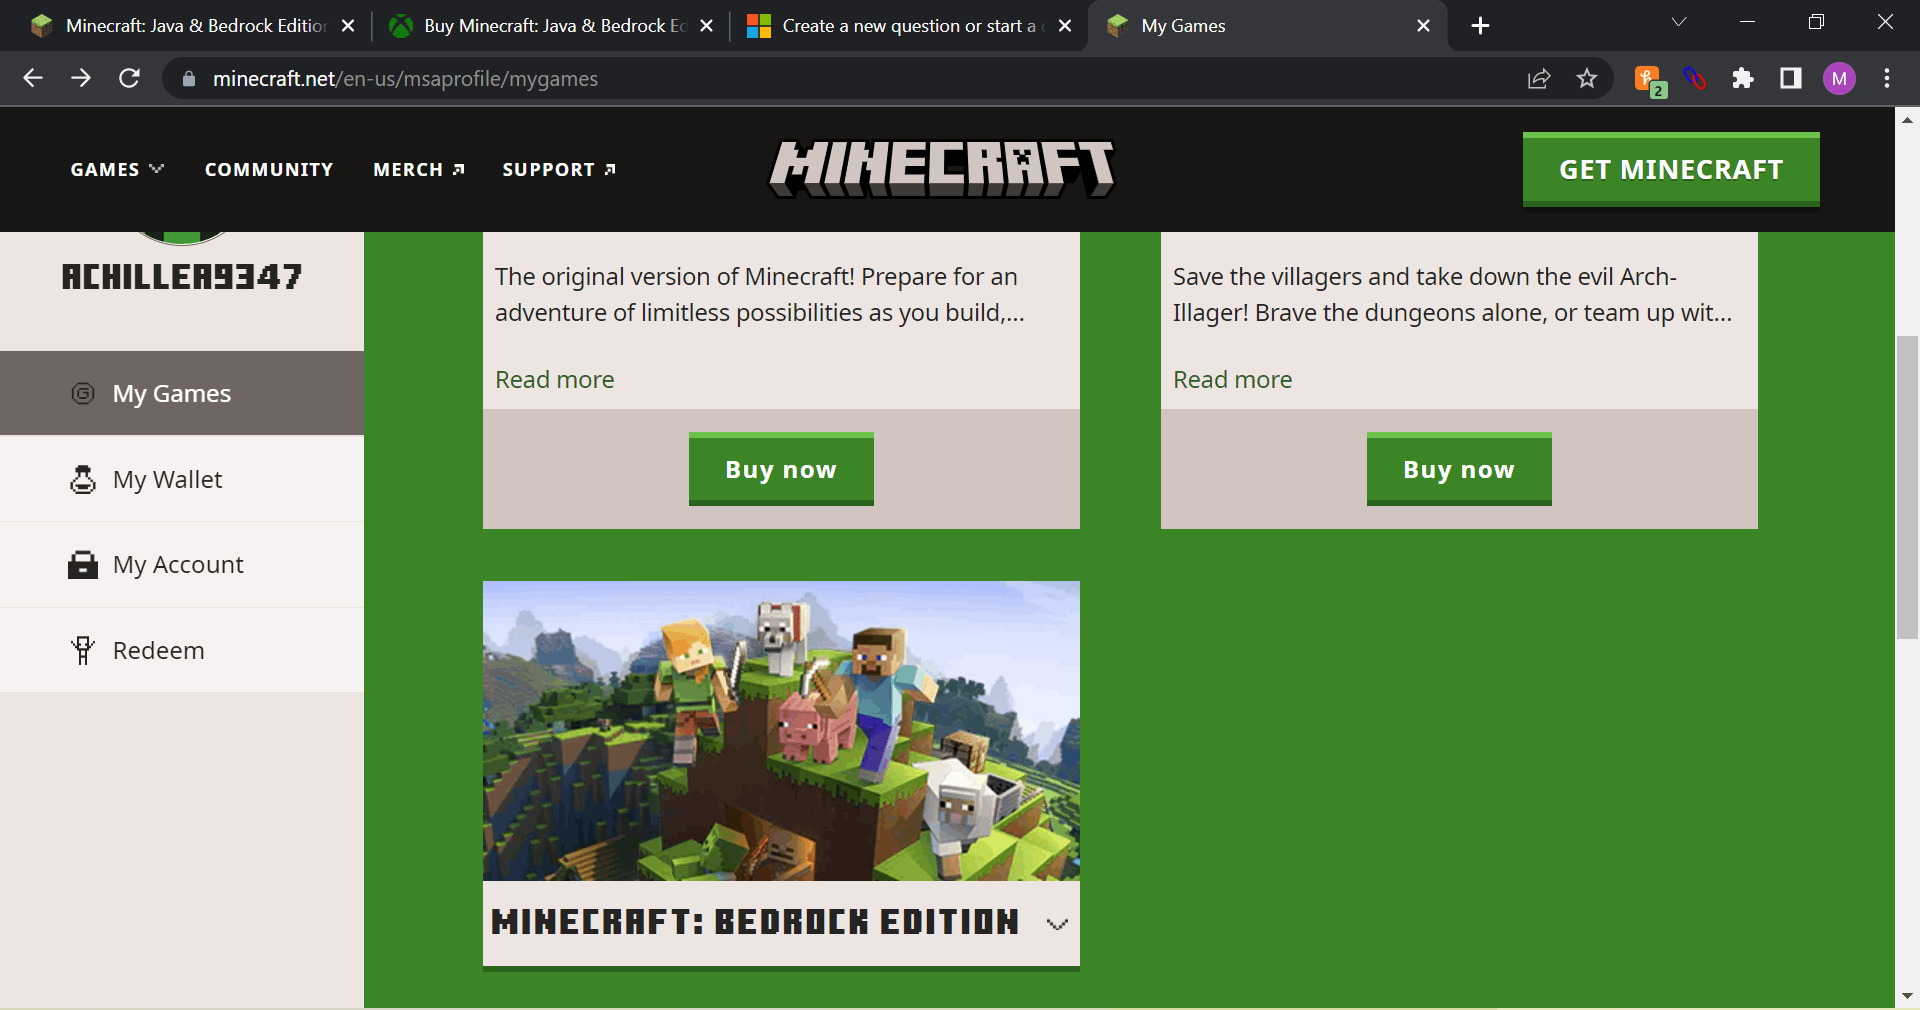Click the Minecraft logo
1920x1010 pixels.
pos(942,168)
